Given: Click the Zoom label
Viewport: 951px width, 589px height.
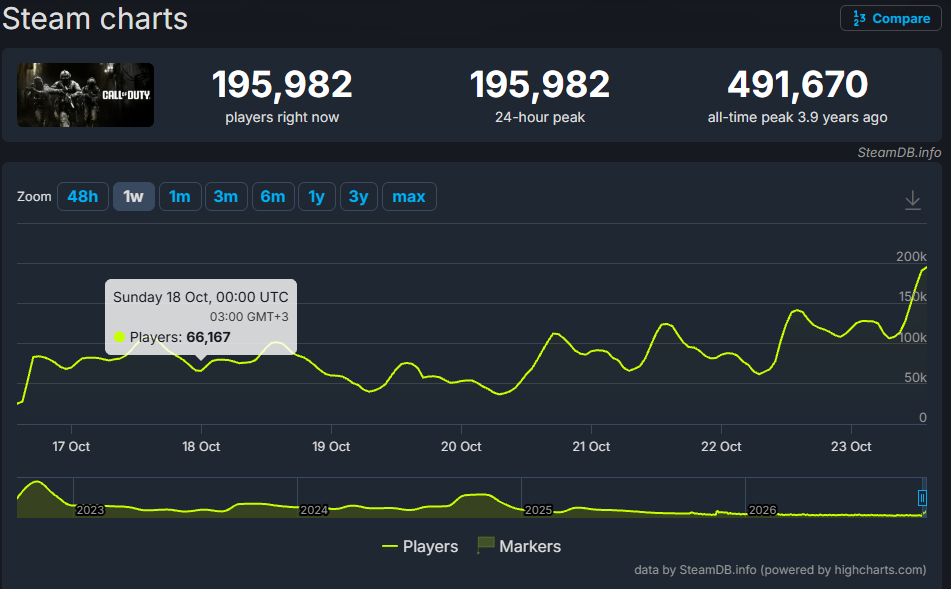Looking at the screenshot, I should pyautogui.click(x=34, y=197).
